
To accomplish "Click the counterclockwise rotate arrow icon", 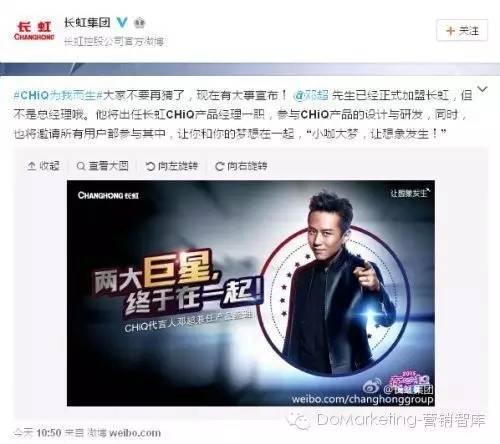I will pyautogui.click(x=150, y=166).
